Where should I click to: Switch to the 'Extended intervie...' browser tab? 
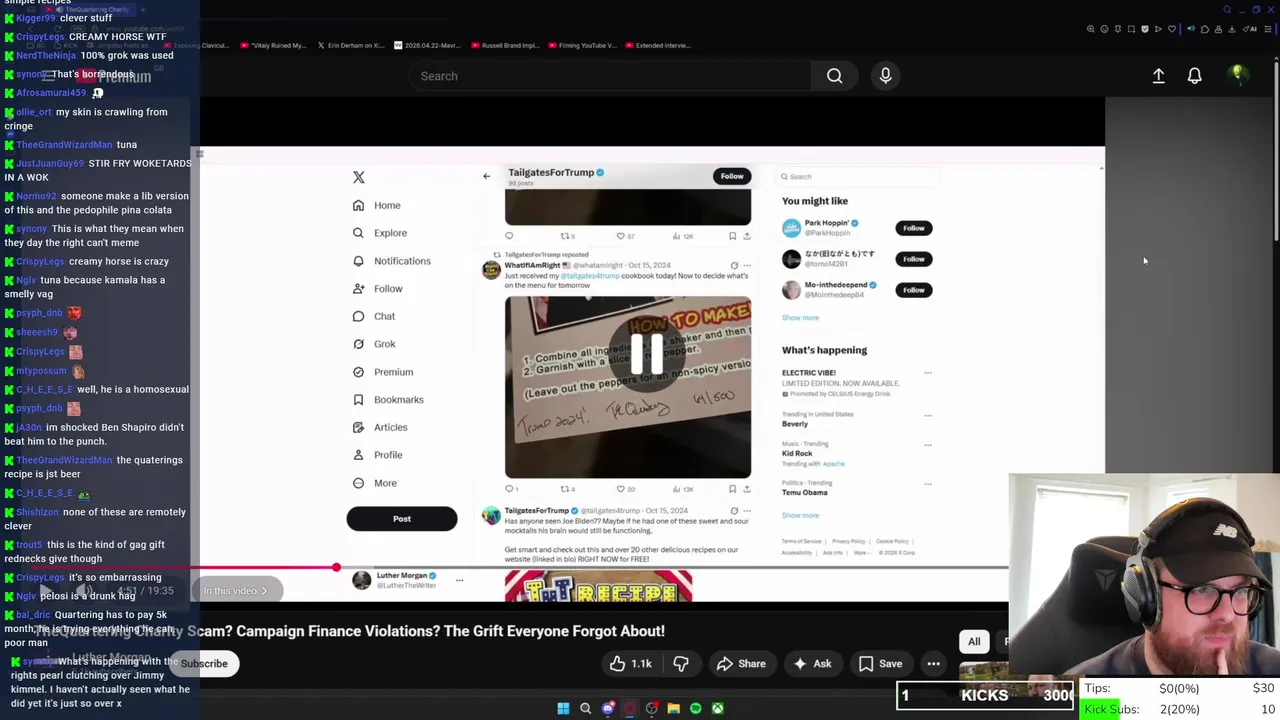[x=657, y=45]
